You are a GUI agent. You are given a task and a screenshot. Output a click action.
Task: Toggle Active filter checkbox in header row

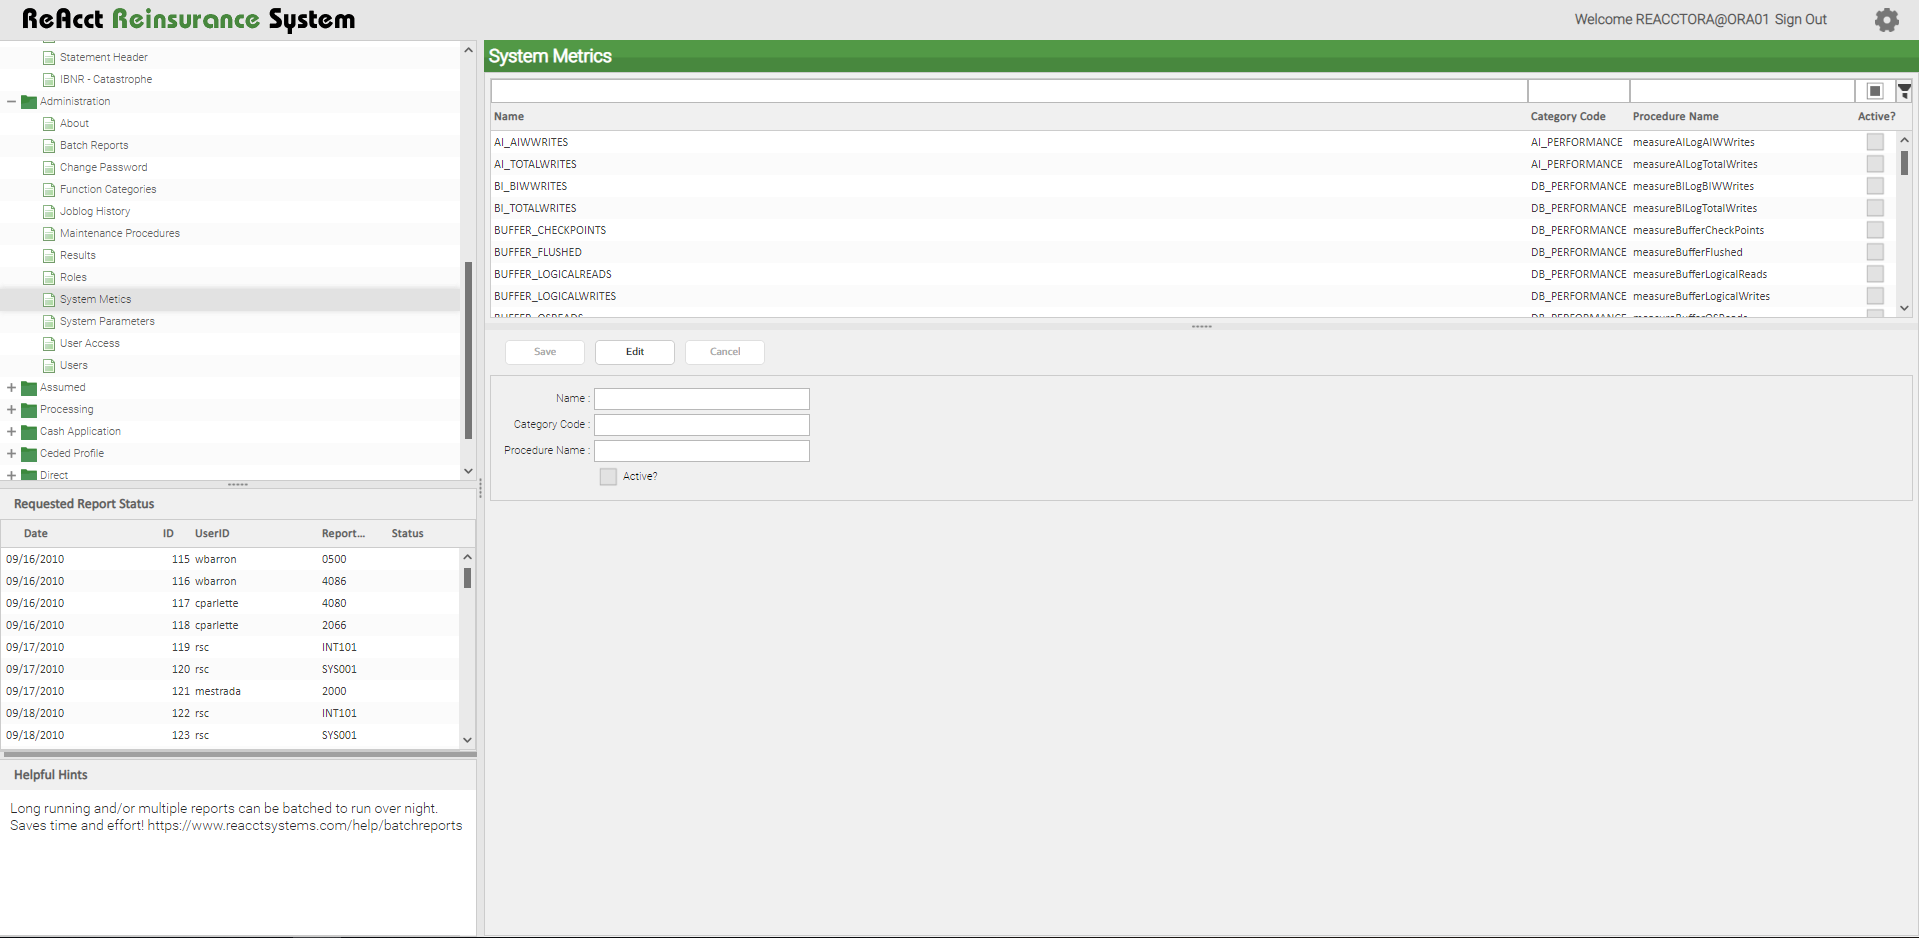coord(1874,91)
